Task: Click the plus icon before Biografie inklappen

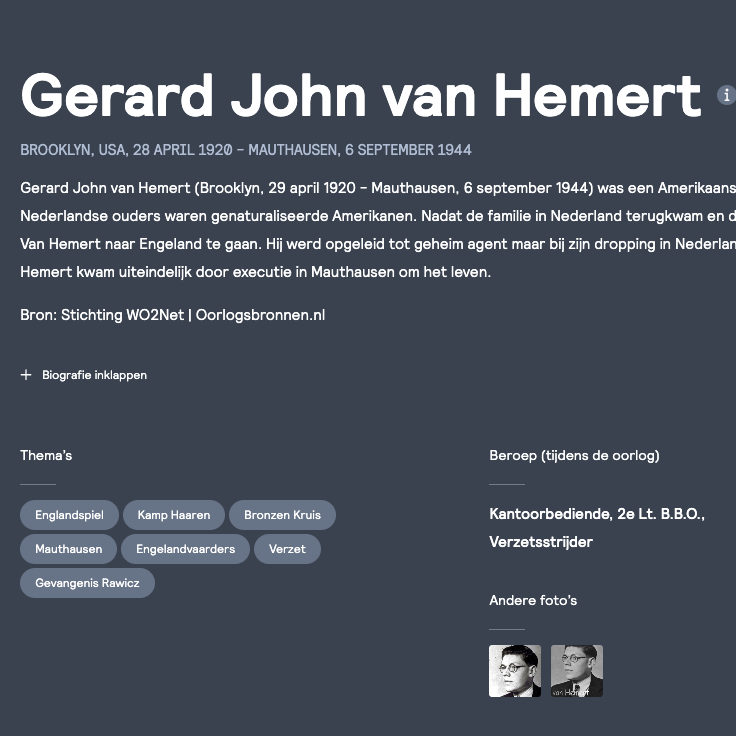Action: [x=26, y=375]
